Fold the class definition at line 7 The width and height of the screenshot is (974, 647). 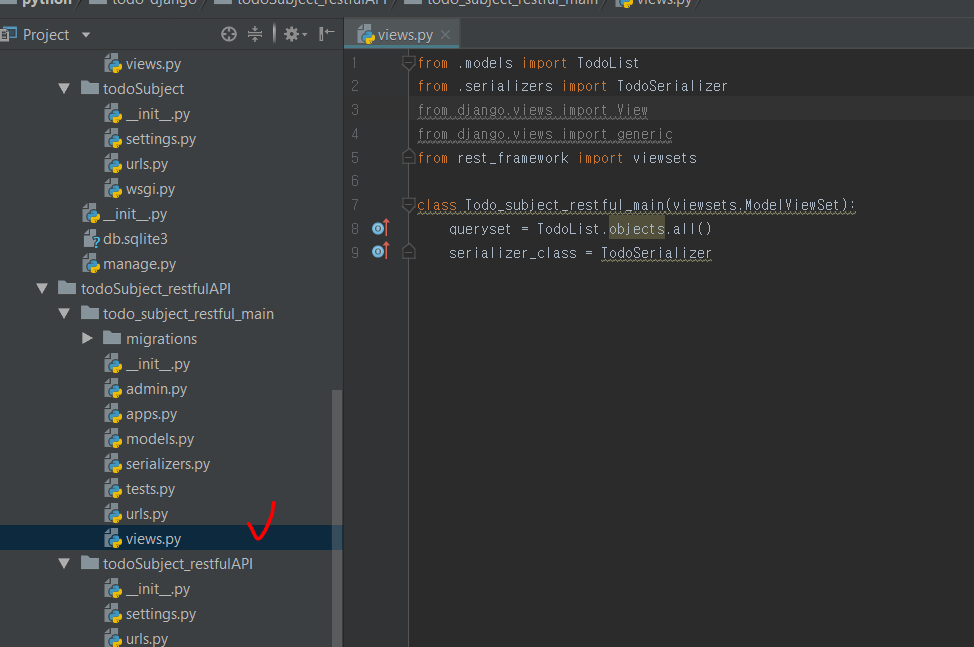click(408, 204)
